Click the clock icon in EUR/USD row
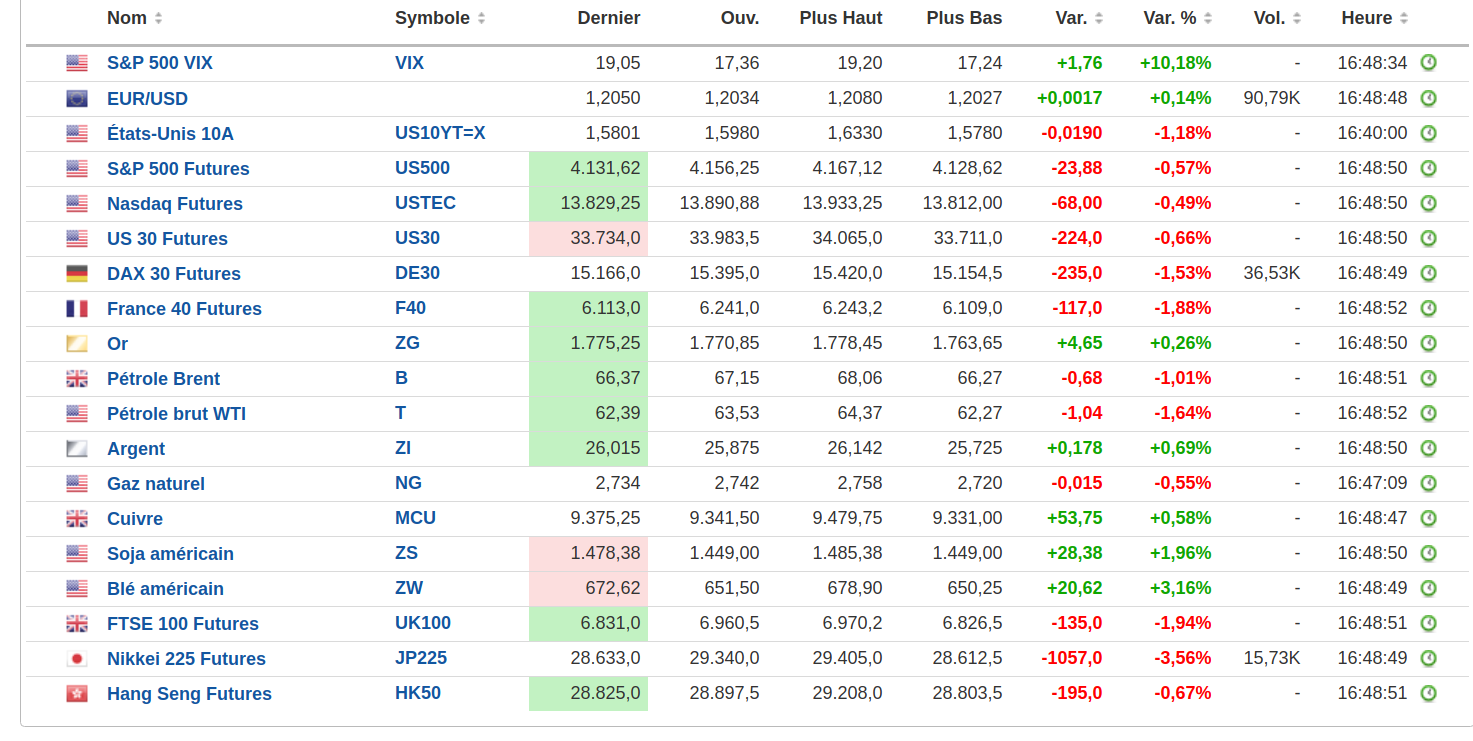 pyautogui.click(x=1428, y=98)
